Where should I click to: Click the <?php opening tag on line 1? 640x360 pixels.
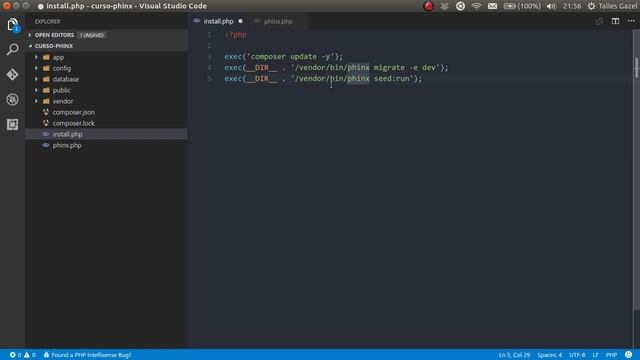(x=236, y=35)
